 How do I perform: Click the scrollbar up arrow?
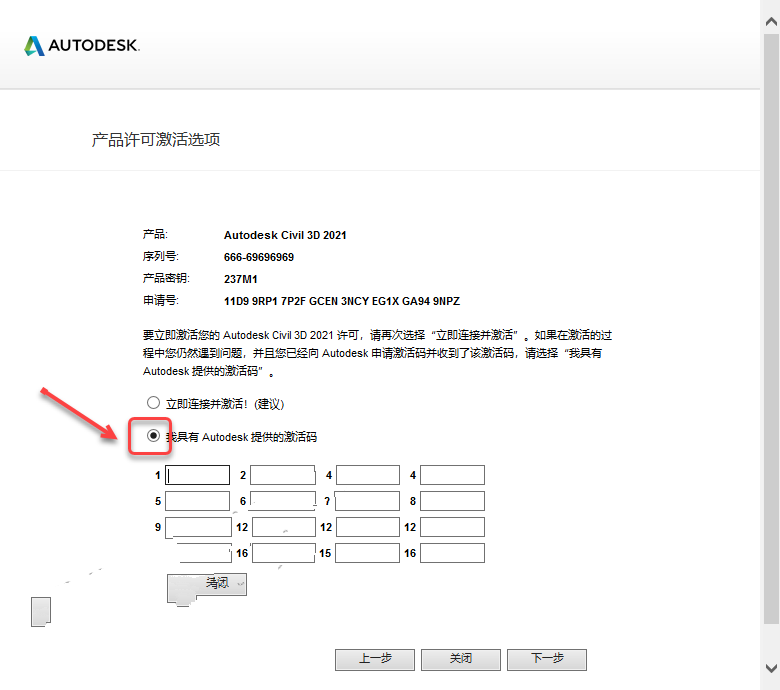(x=771, y=21)
